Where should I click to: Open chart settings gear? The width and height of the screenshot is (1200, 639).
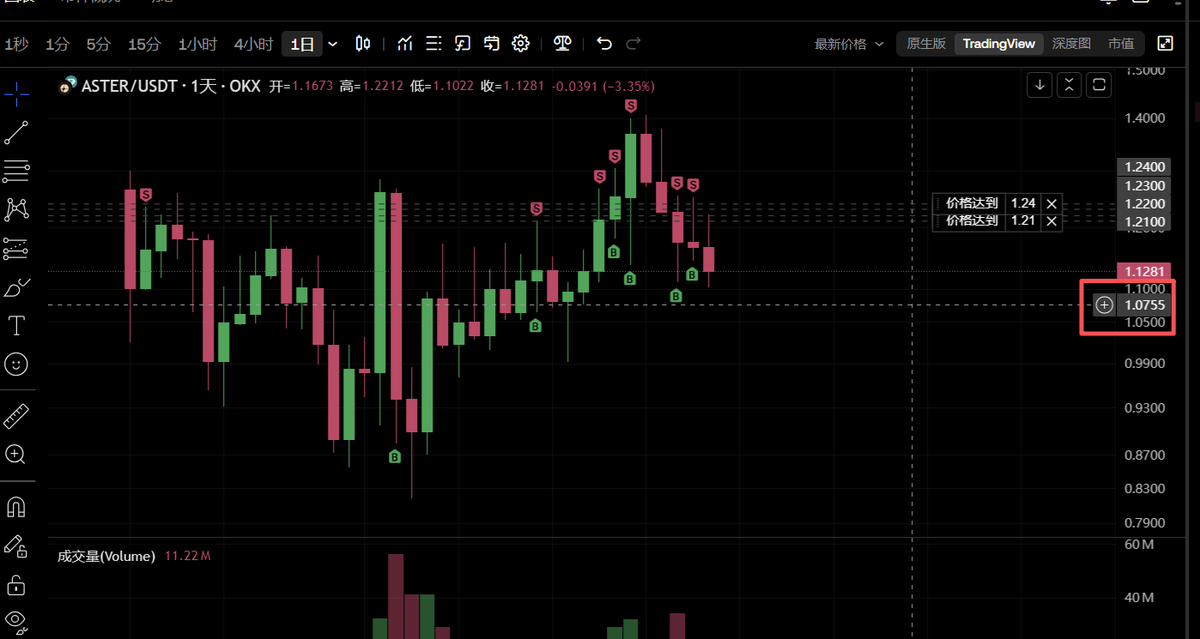tap(521, 44)
